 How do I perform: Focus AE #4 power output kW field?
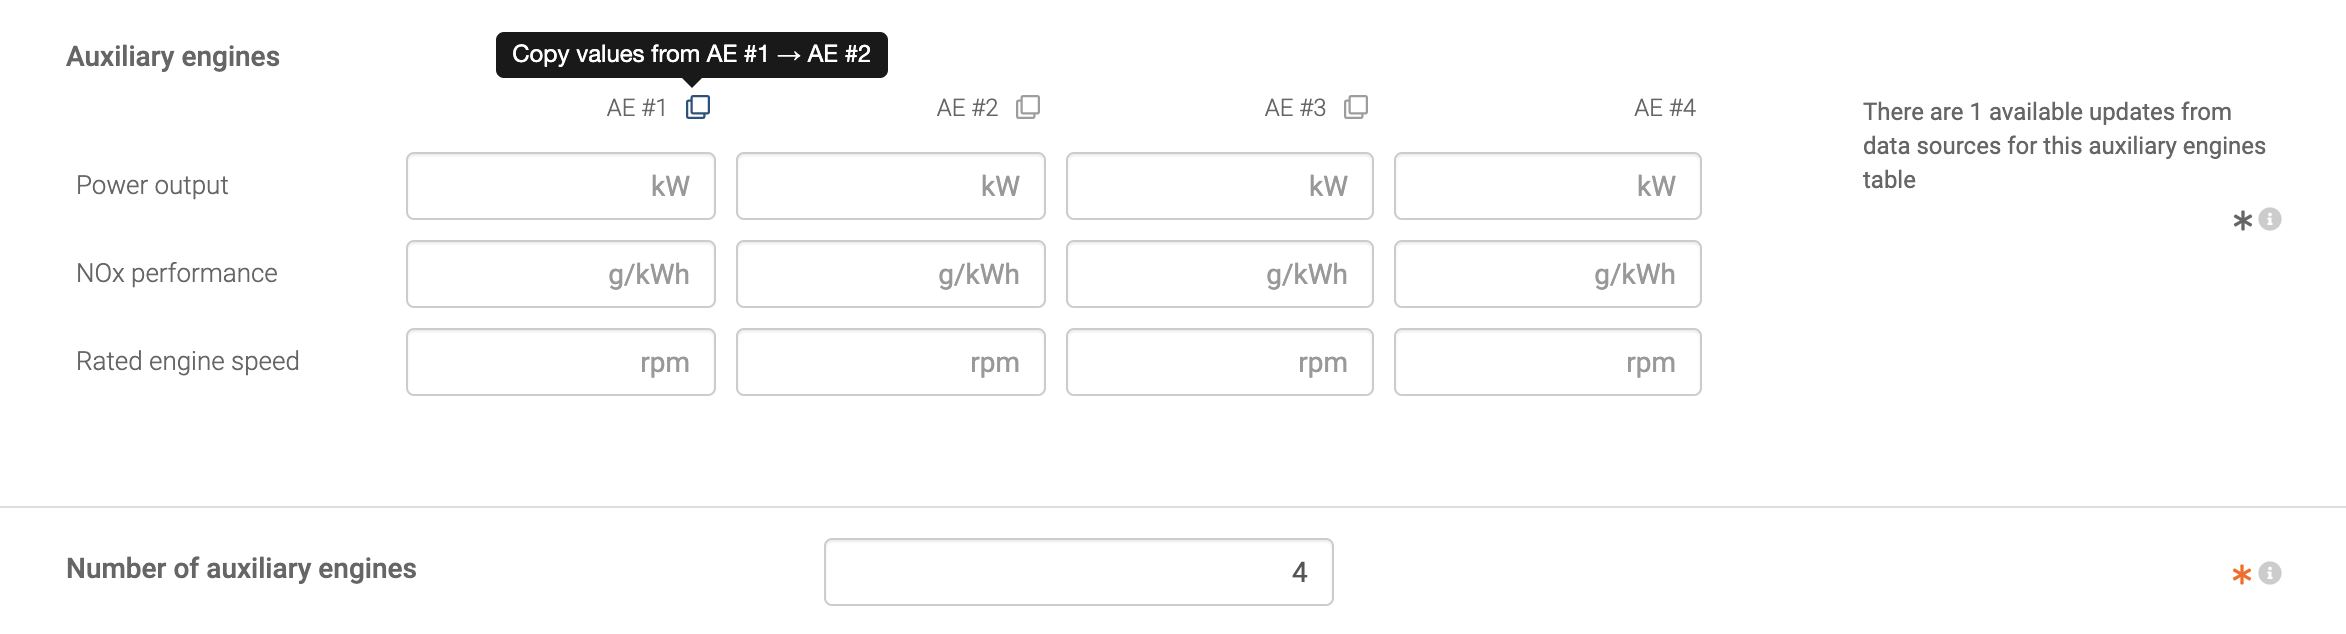point(1548,186)
